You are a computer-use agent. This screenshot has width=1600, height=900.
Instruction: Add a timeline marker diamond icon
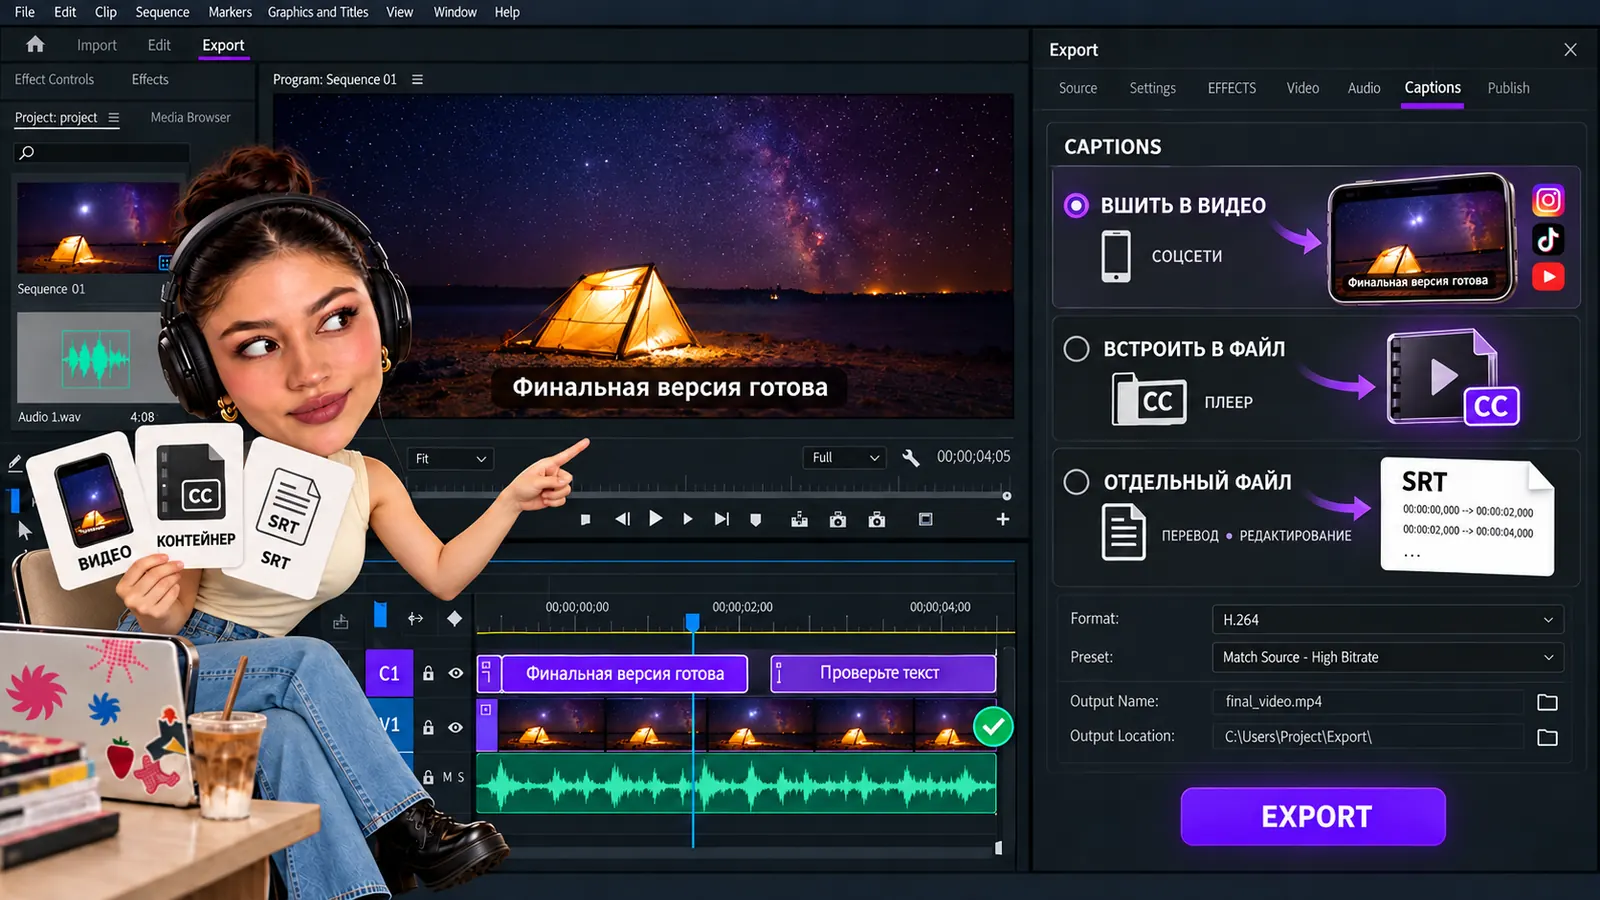click(454, 619)
